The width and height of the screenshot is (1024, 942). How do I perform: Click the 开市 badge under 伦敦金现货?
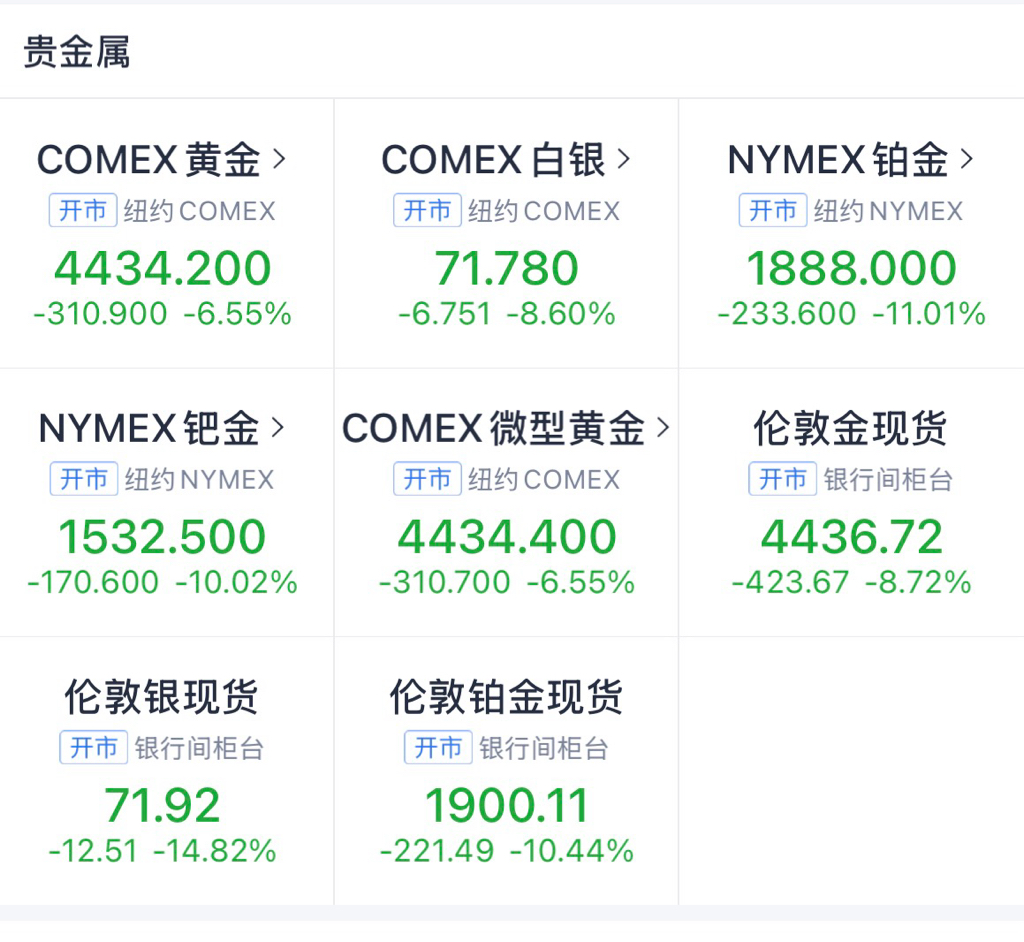(782, 479)
